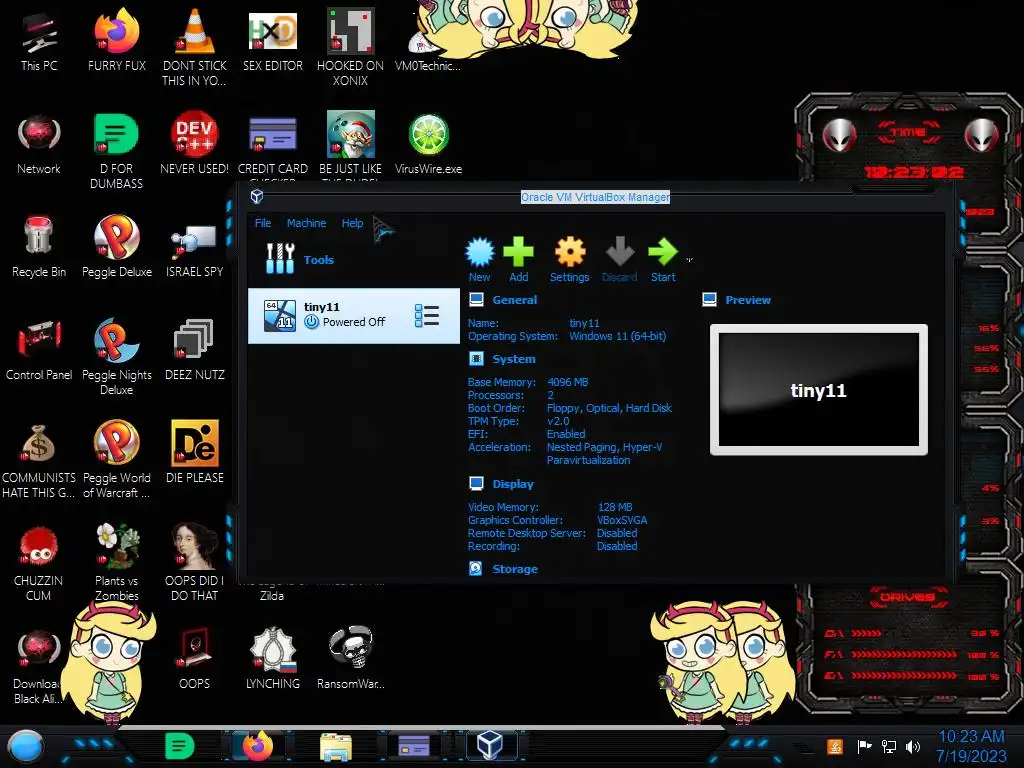Select the SEX EDITOR HxD desktop icon
Image resolution: width=1024 pixels, height=768 pixels.
pos(272,40)
